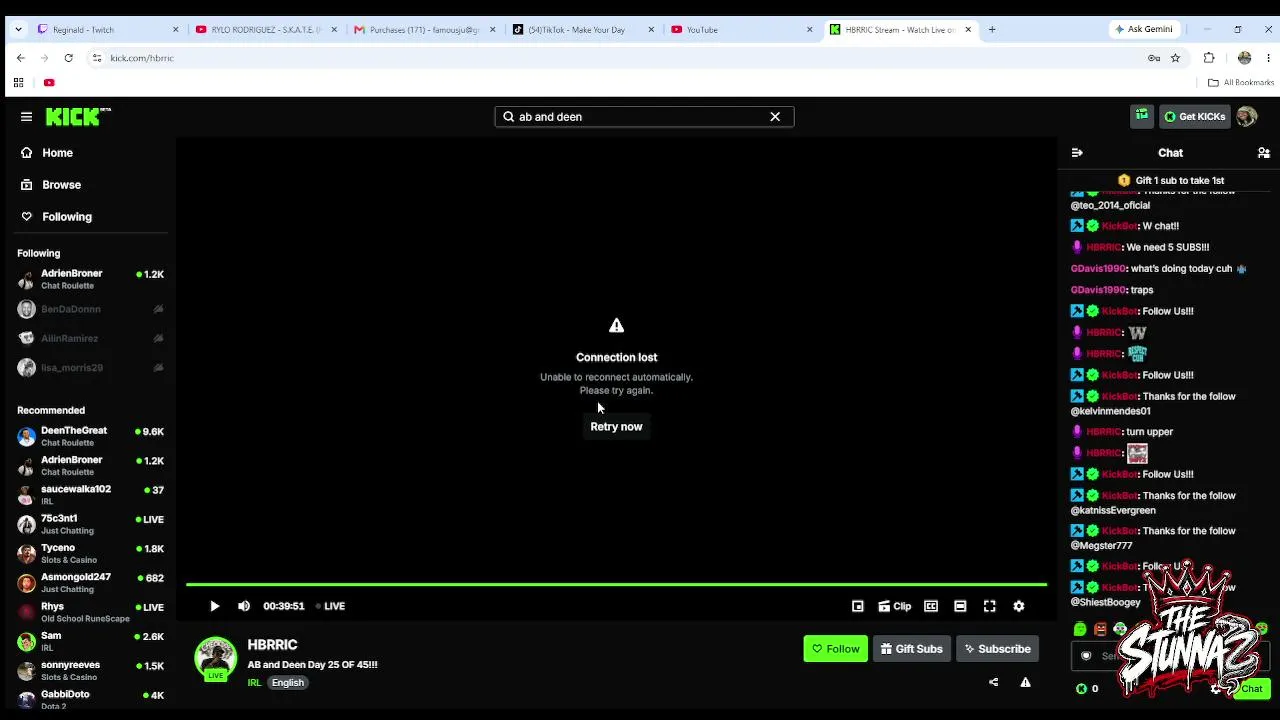Click the player progress bar

(x=616, y=584)
